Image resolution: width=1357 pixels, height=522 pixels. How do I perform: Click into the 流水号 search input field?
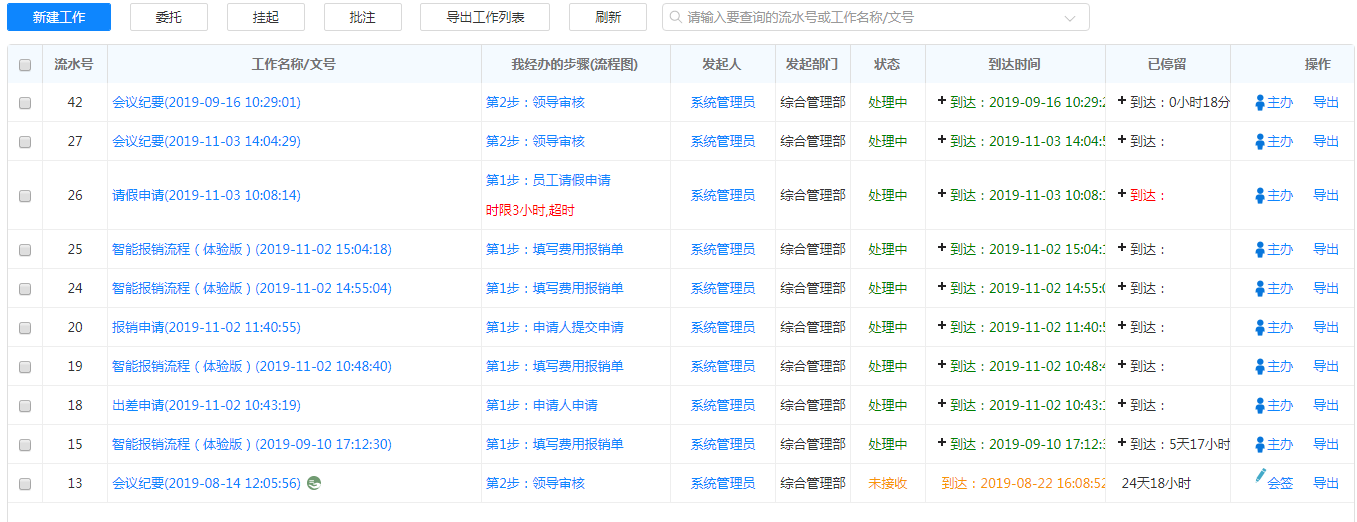click(x=870, y=17)
